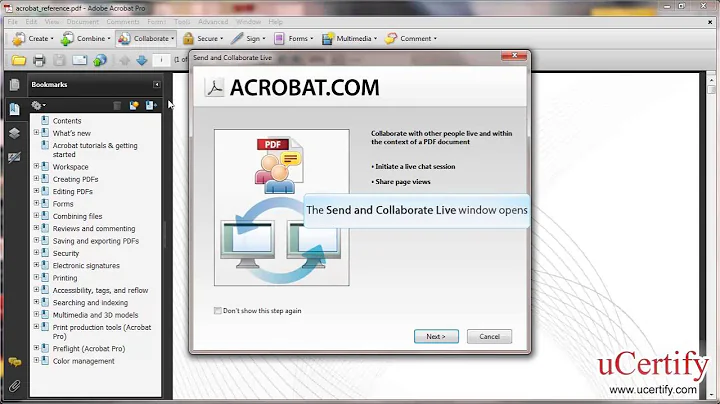Open the Combine files toolbar button
Viewport: 720px width, 404px height.
(86, 39)
